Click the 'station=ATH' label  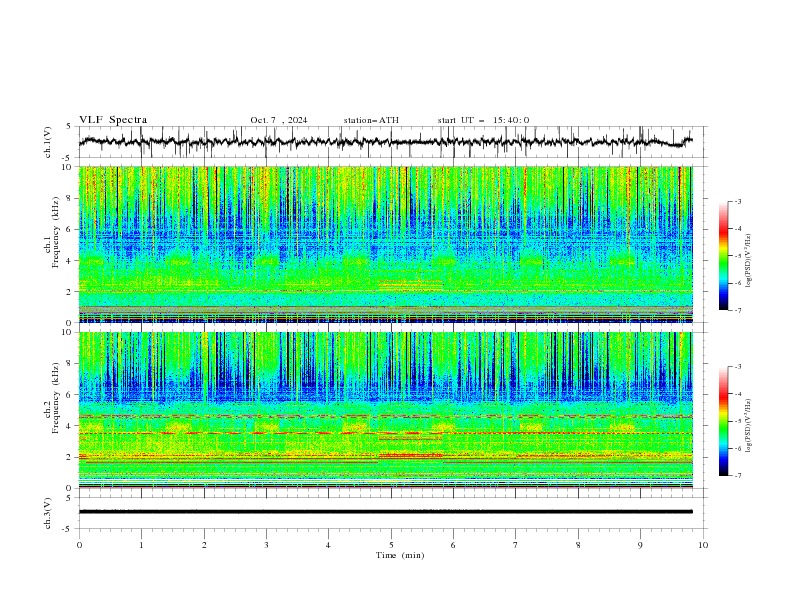[x=371, y=120]
